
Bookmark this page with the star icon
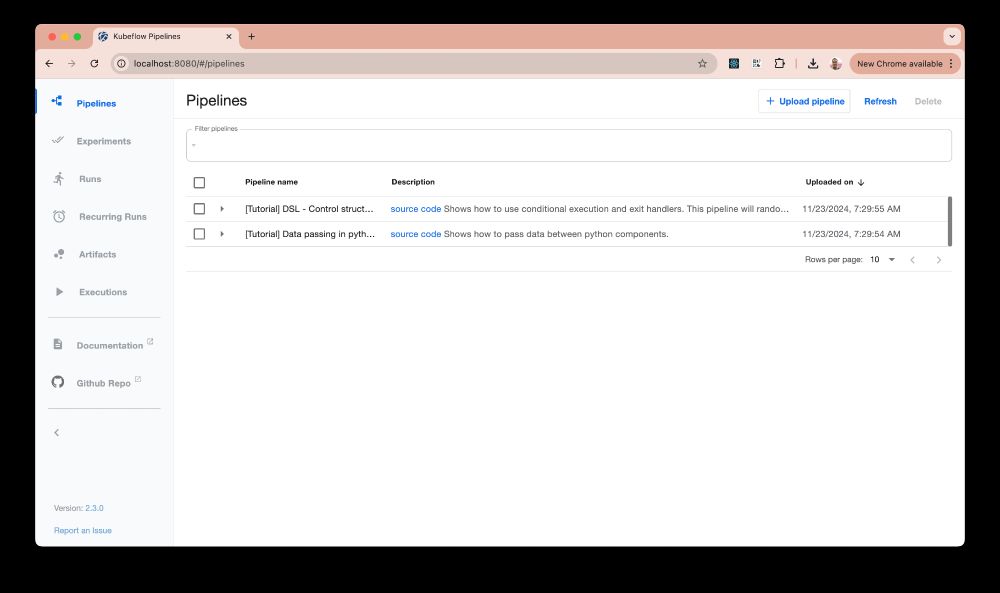point(702,64)
